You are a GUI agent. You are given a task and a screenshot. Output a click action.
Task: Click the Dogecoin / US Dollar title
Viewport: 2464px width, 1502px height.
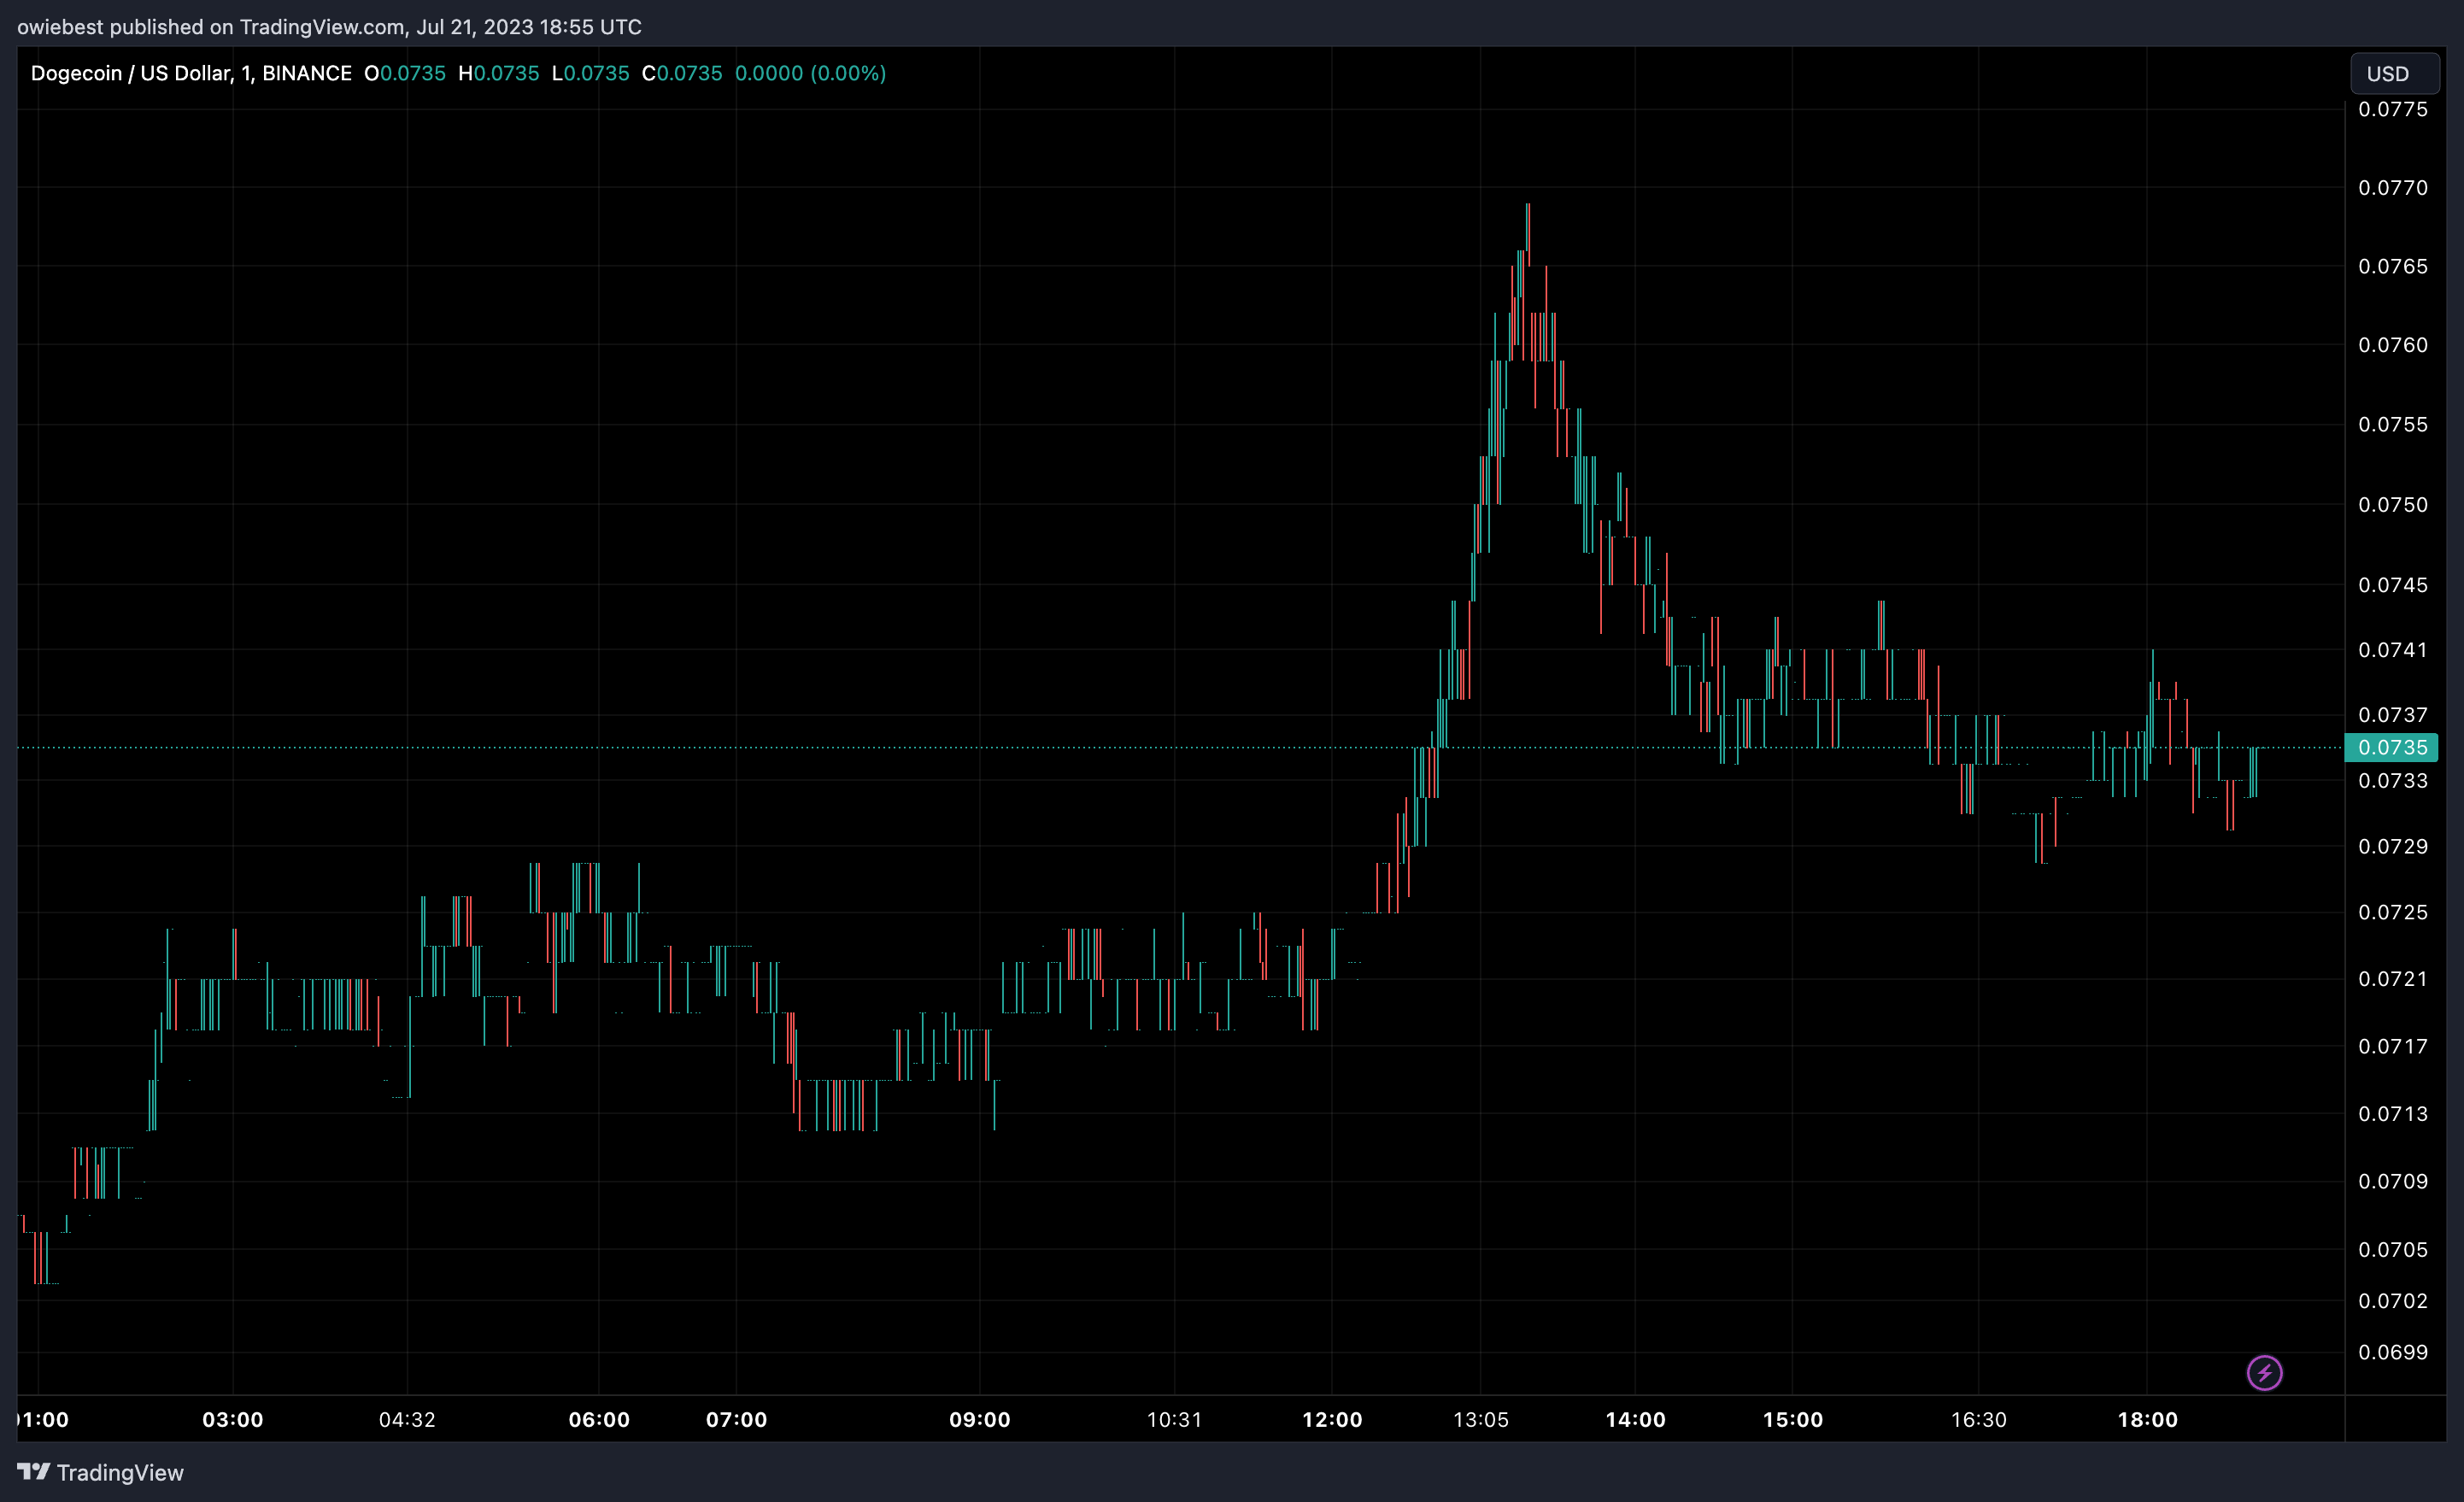191,73
